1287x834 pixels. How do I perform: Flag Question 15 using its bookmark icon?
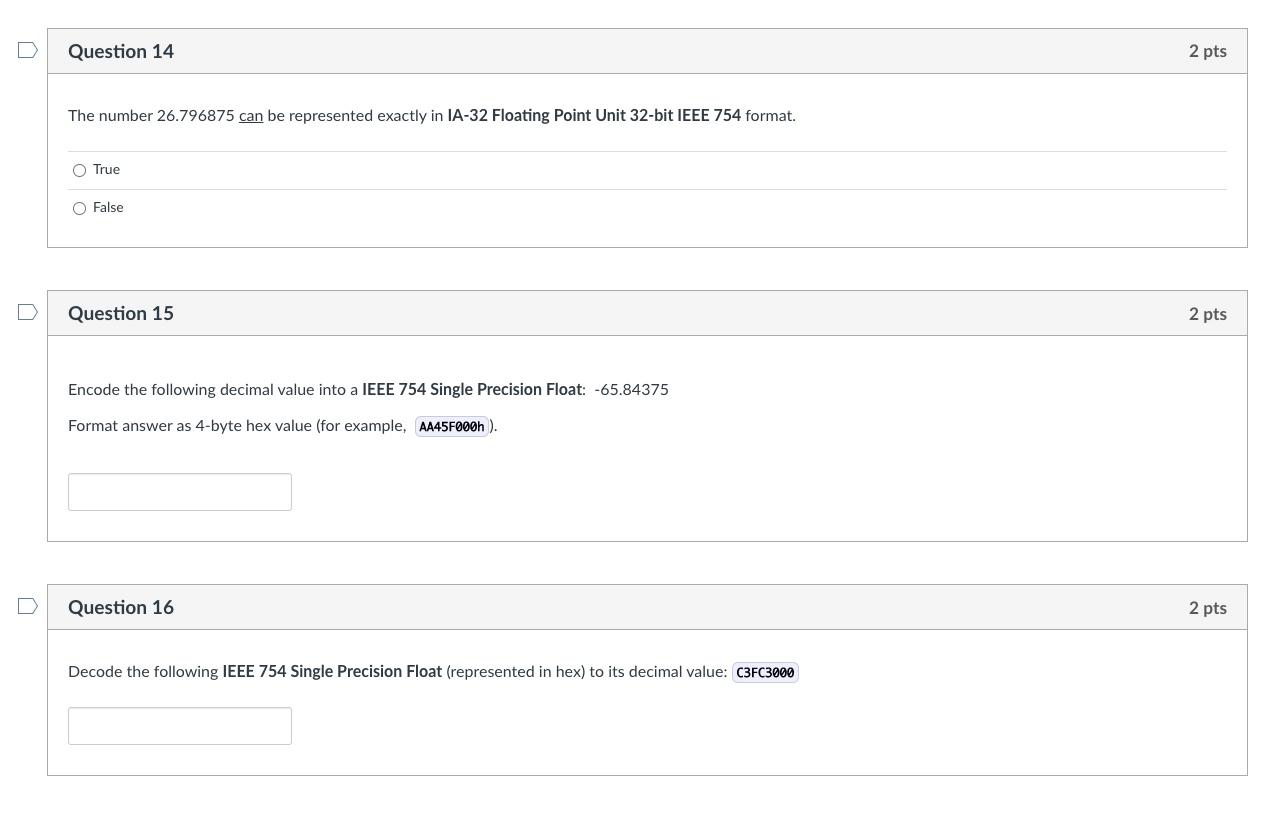(x=27, y=312)
